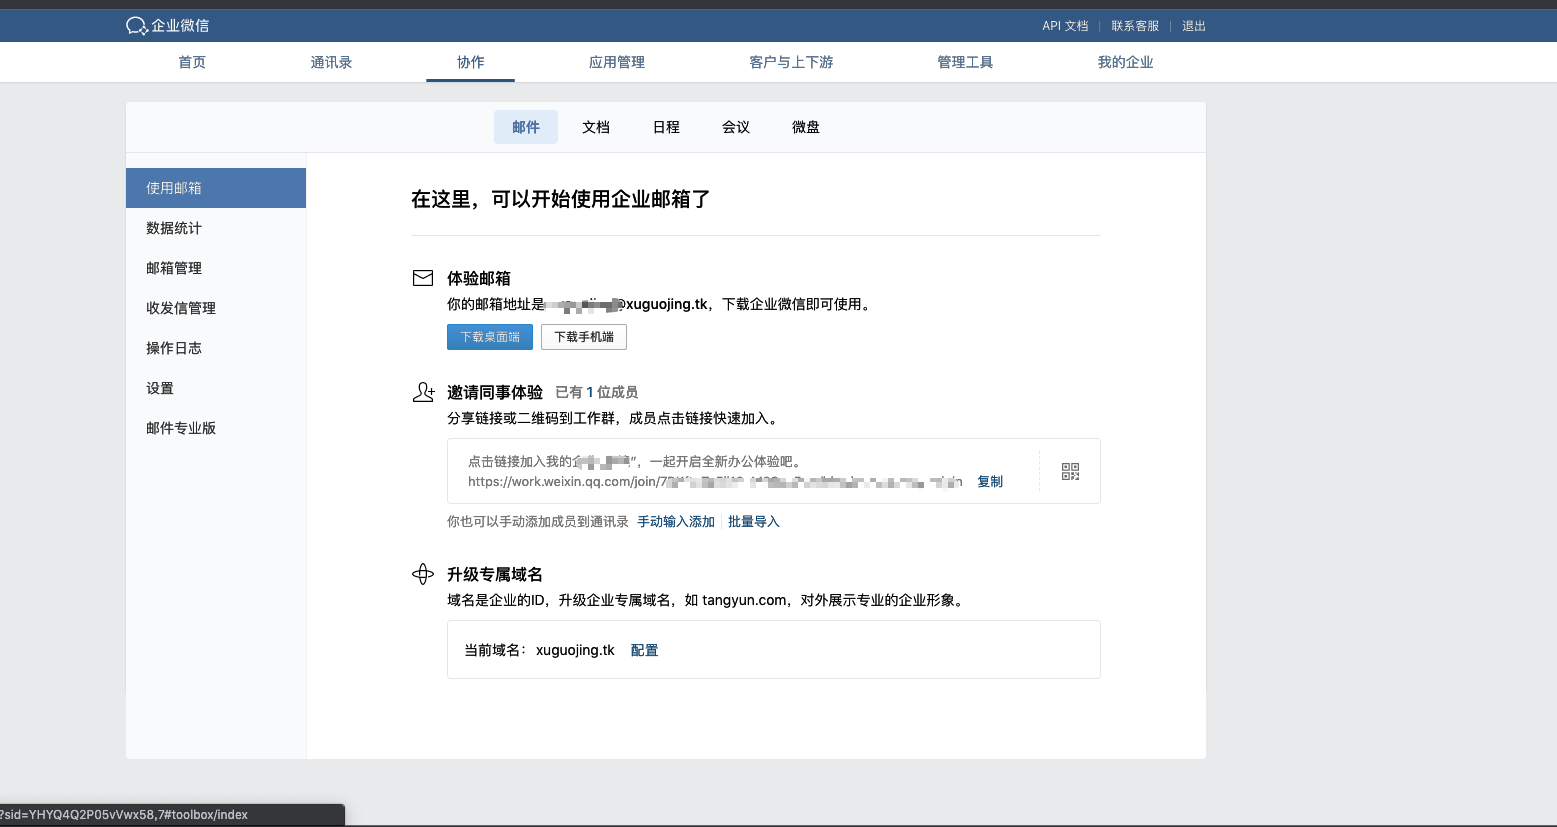Open 数据统计 in sidebar
Viewport: 1557px width, 827px height.
pos(216,228)
